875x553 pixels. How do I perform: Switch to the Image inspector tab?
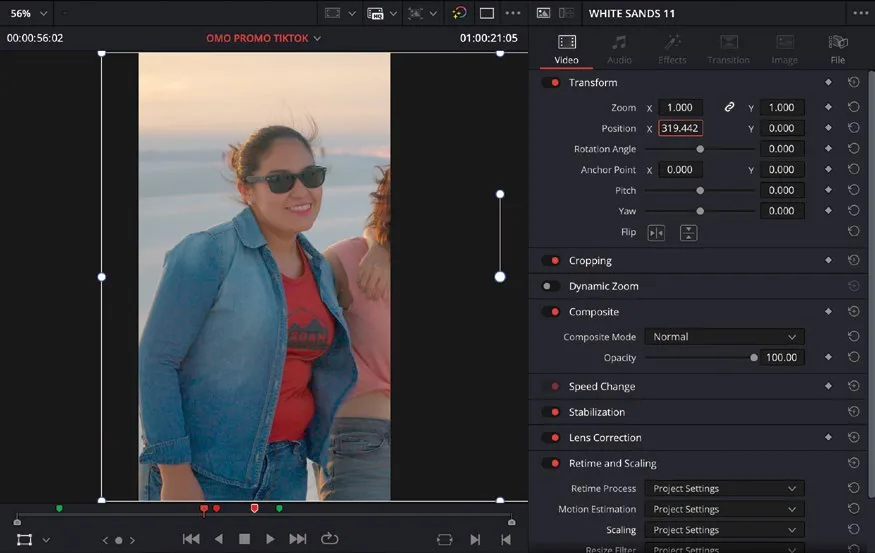coord(784,49)
